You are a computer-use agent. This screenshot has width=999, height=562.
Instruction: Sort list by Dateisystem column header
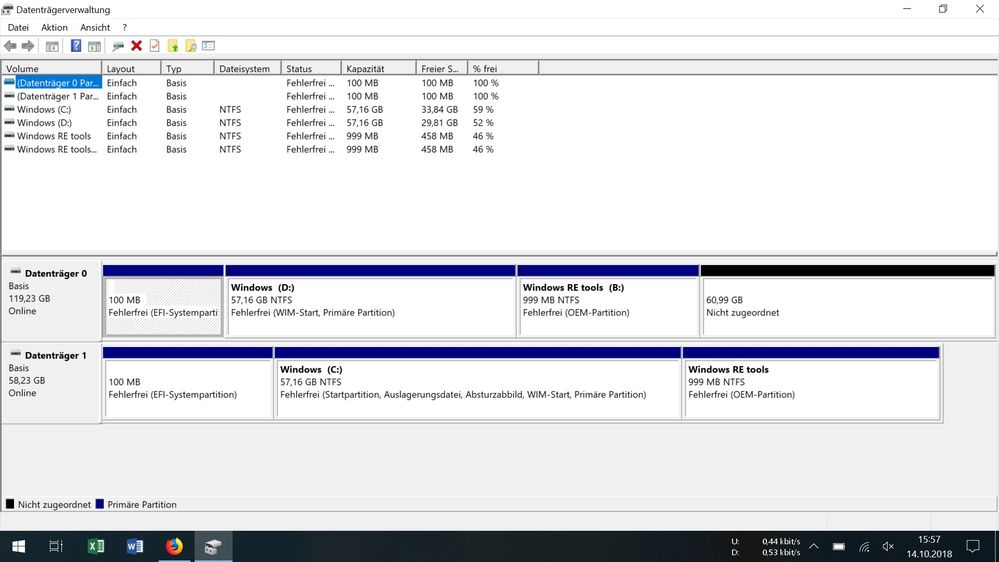click(x=247, y=69)
